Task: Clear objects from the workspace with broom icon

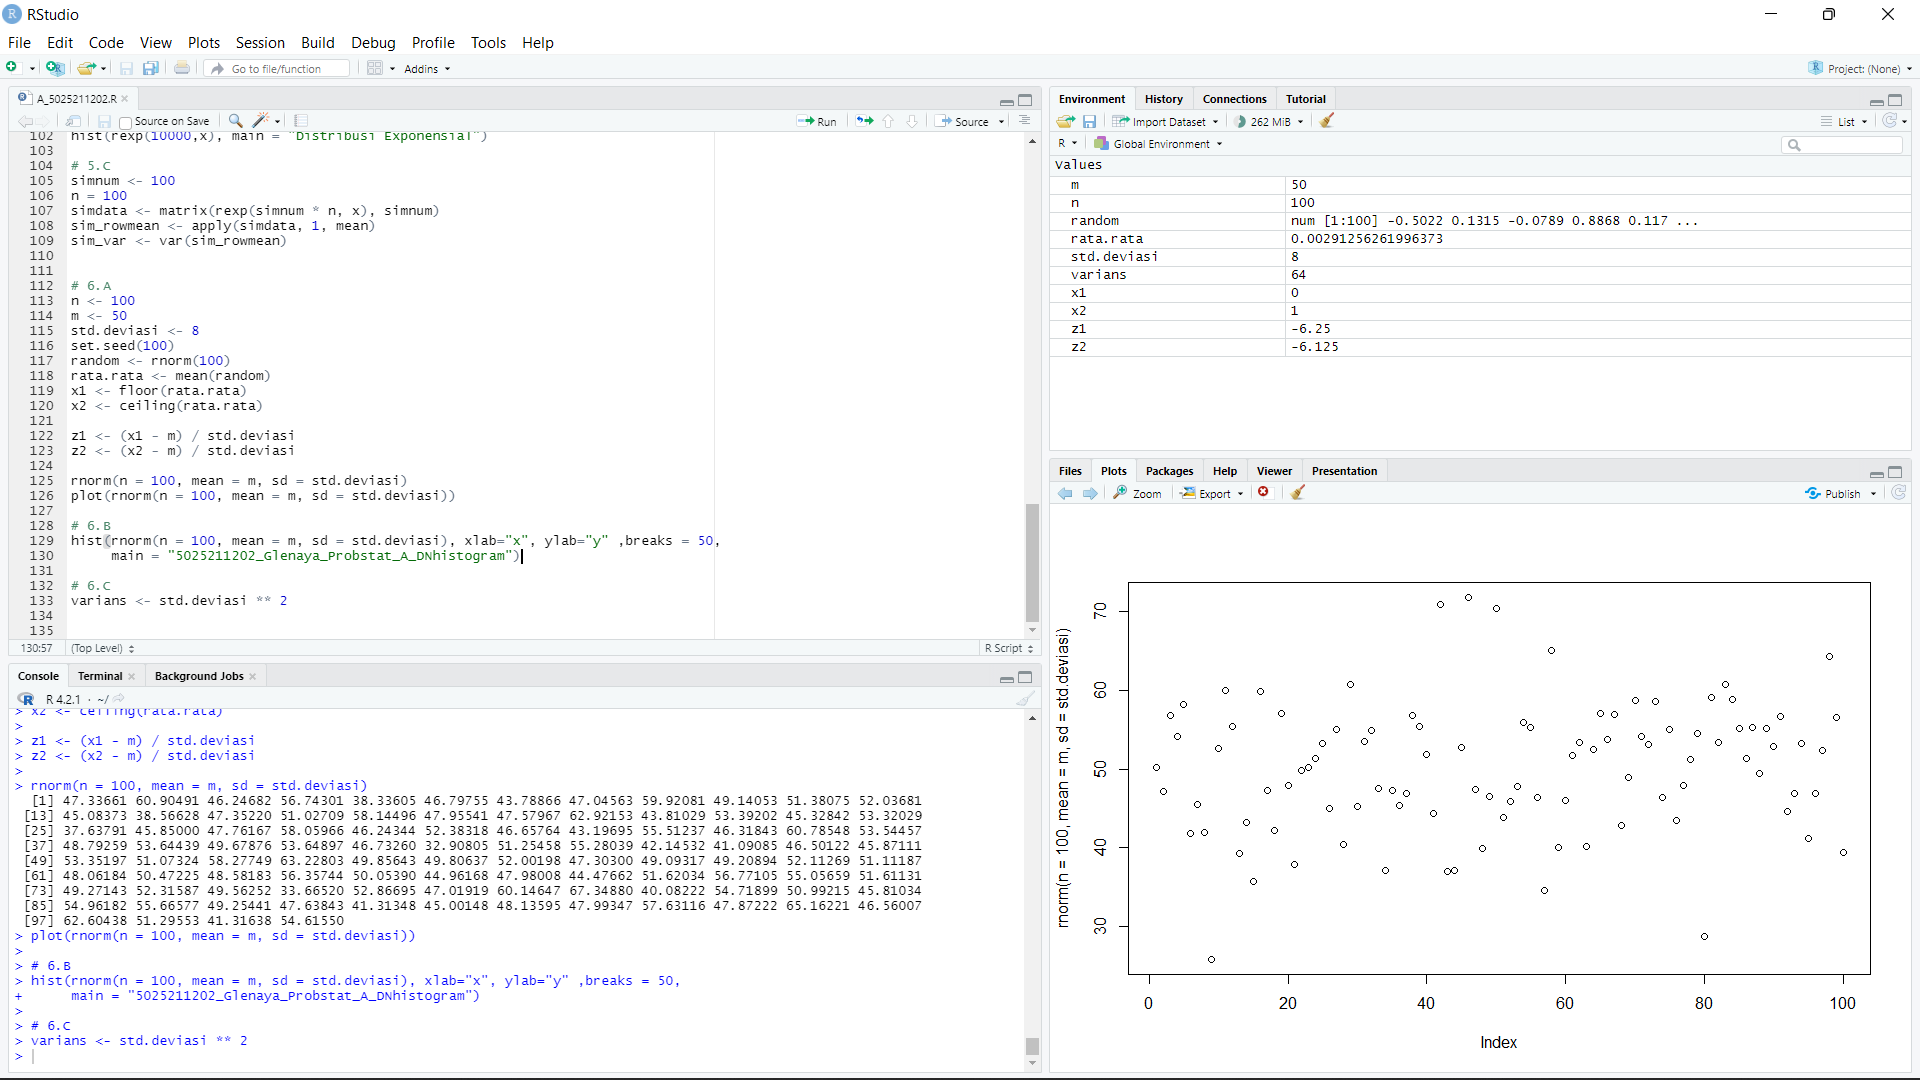Action: click(x=1327, y=120)
